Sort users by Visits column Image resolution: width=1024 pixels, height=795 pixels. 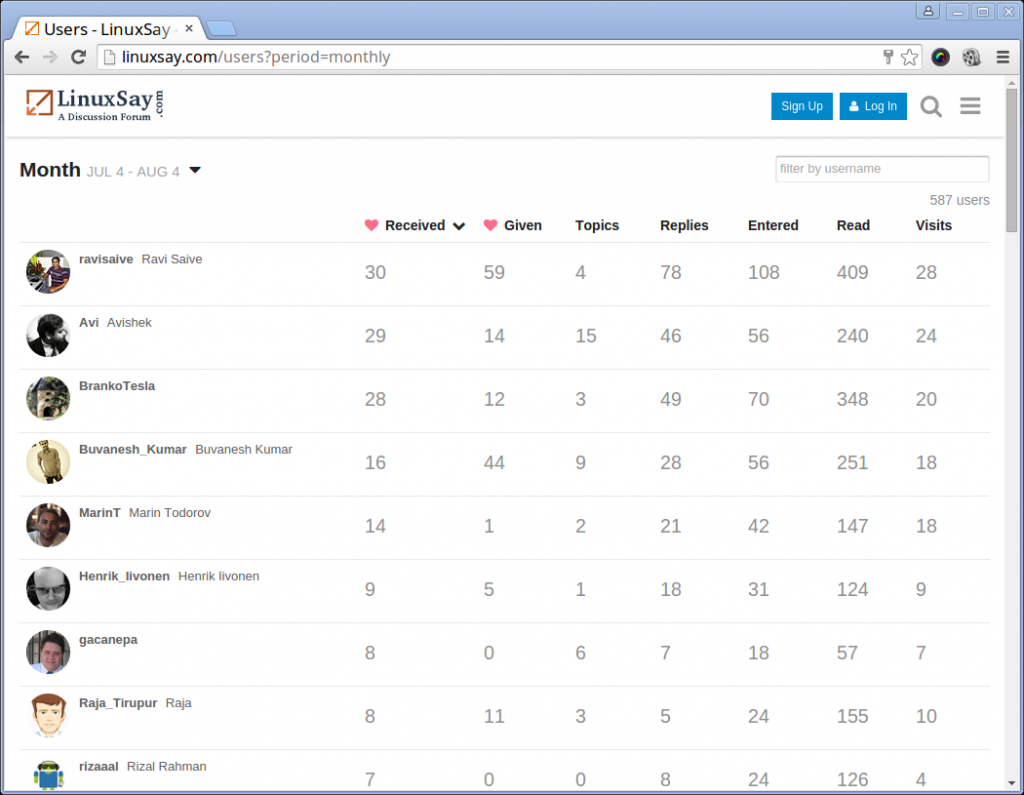point(933,226)
